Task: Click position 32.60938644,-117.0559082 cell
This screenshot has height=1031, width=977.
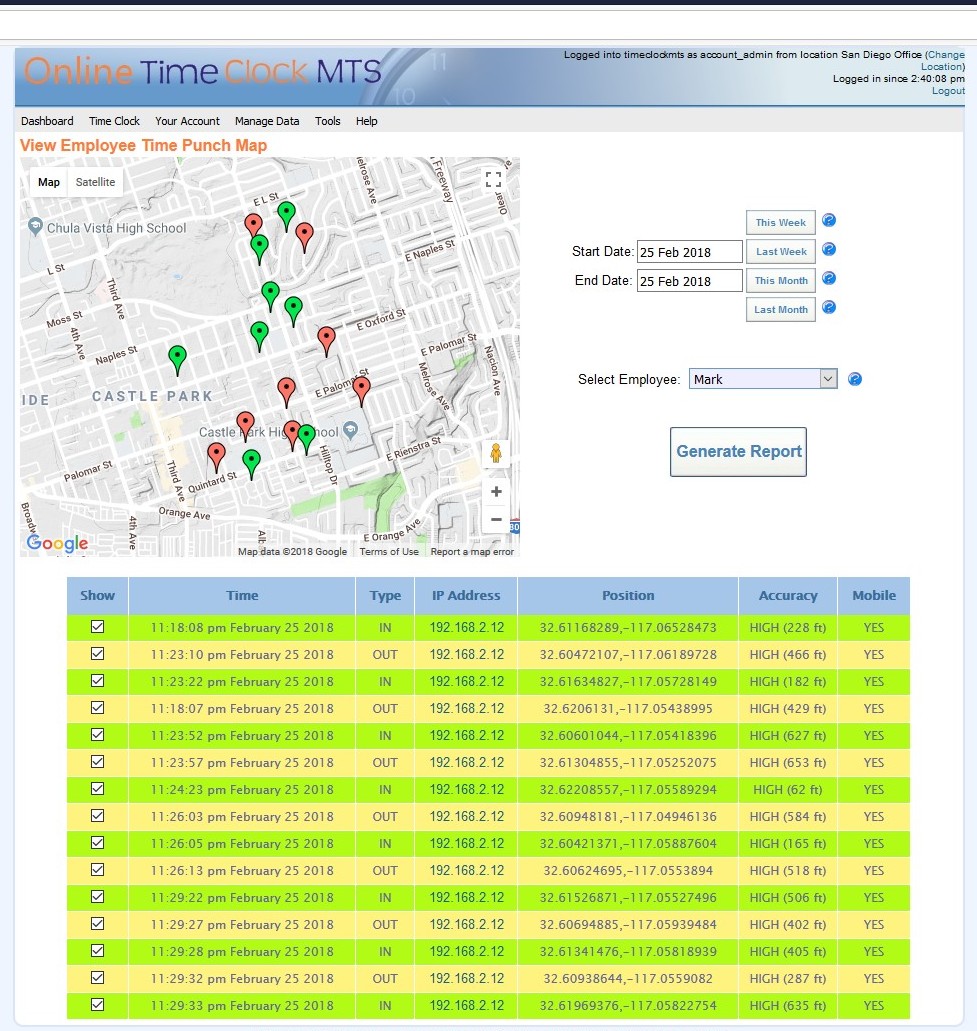Action: (628, 978)
